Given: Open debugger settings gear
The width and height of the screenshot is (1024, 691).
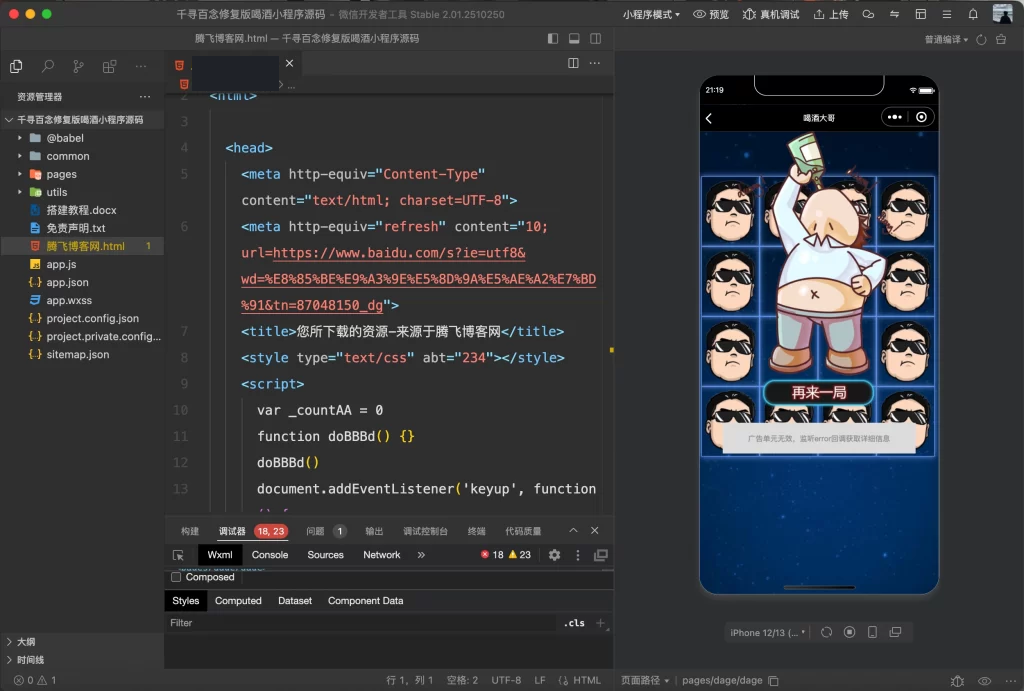Looking at the screenshot, I should pos(553,554).
